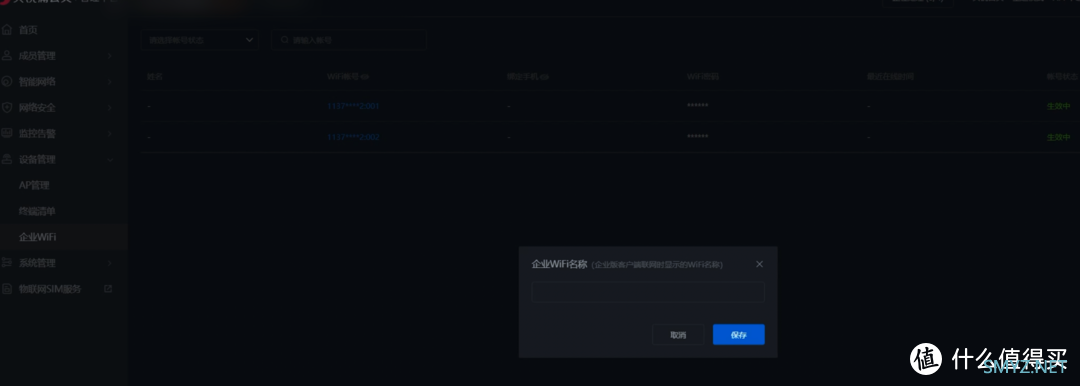Open the account status filter dropdown
Screen dimensions: 1080x386
point(200,40)
